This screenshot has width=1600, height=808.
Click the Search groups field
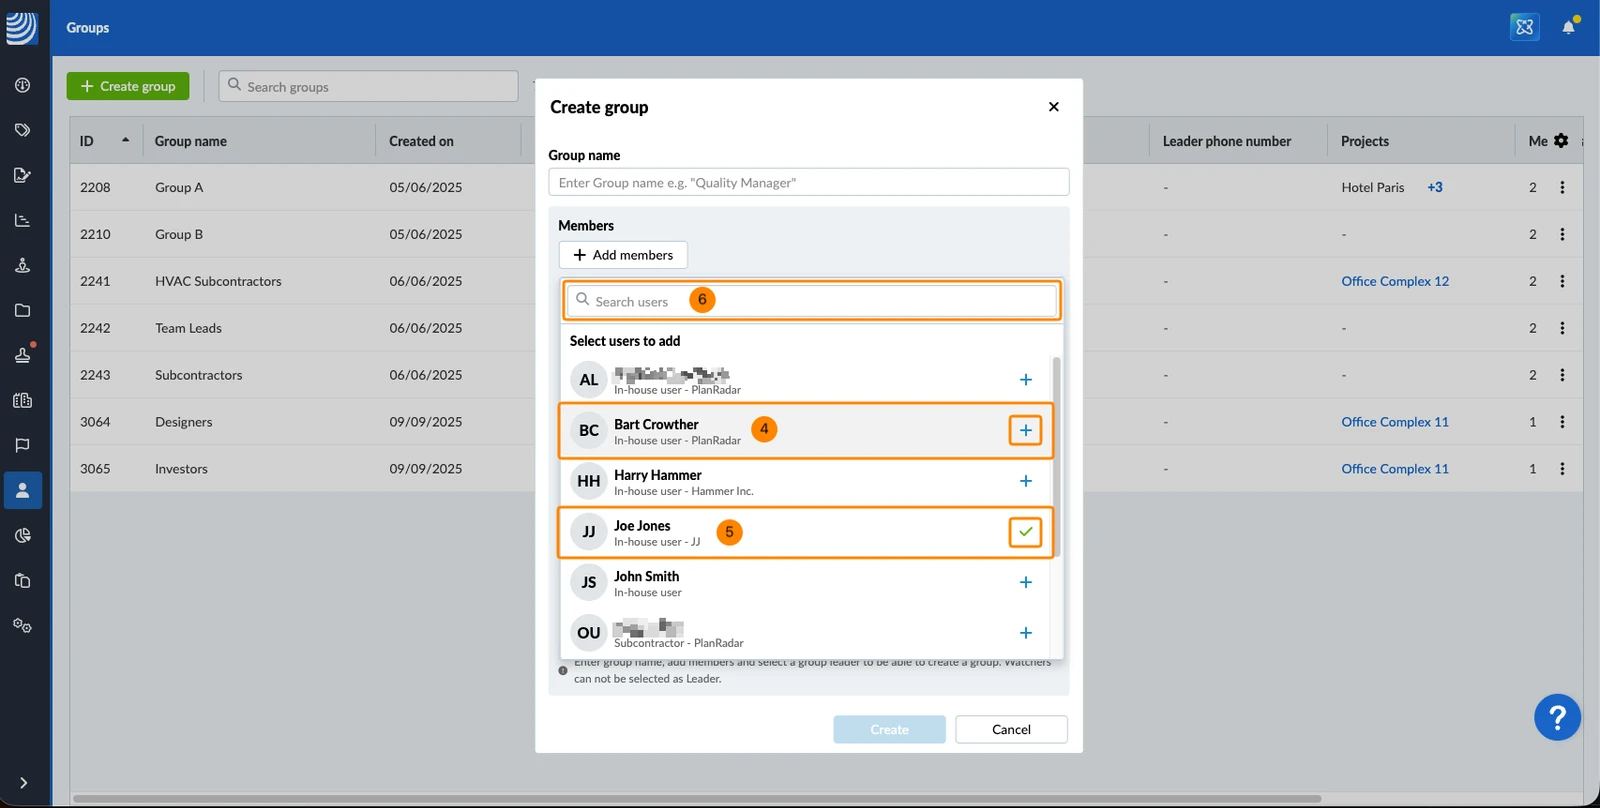pyautogui.click(x=369, y=86)
